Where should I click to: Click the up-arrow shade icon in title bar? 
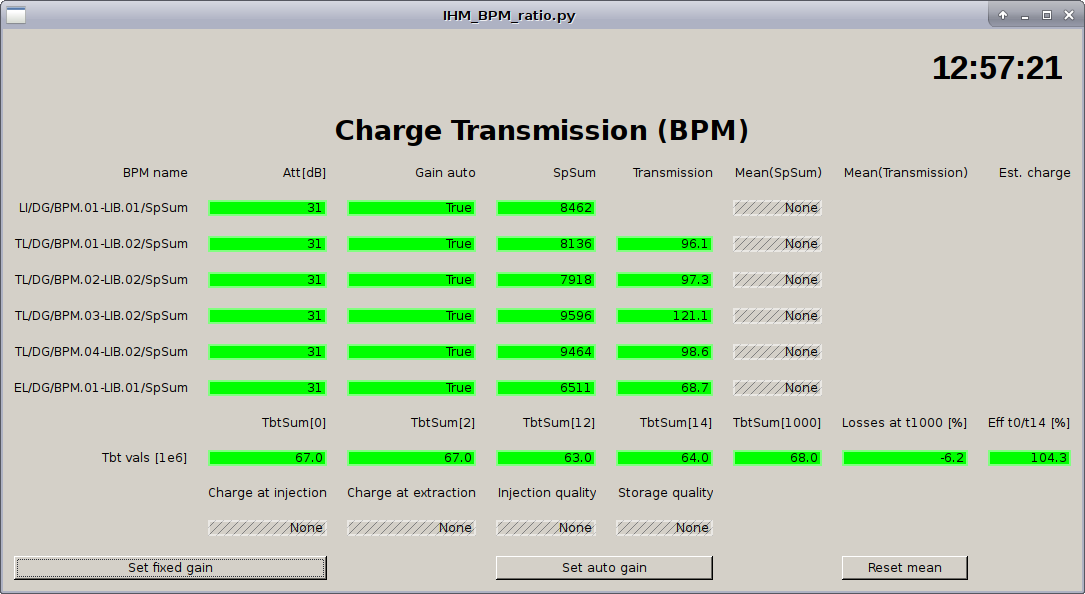coord(1003,15)
